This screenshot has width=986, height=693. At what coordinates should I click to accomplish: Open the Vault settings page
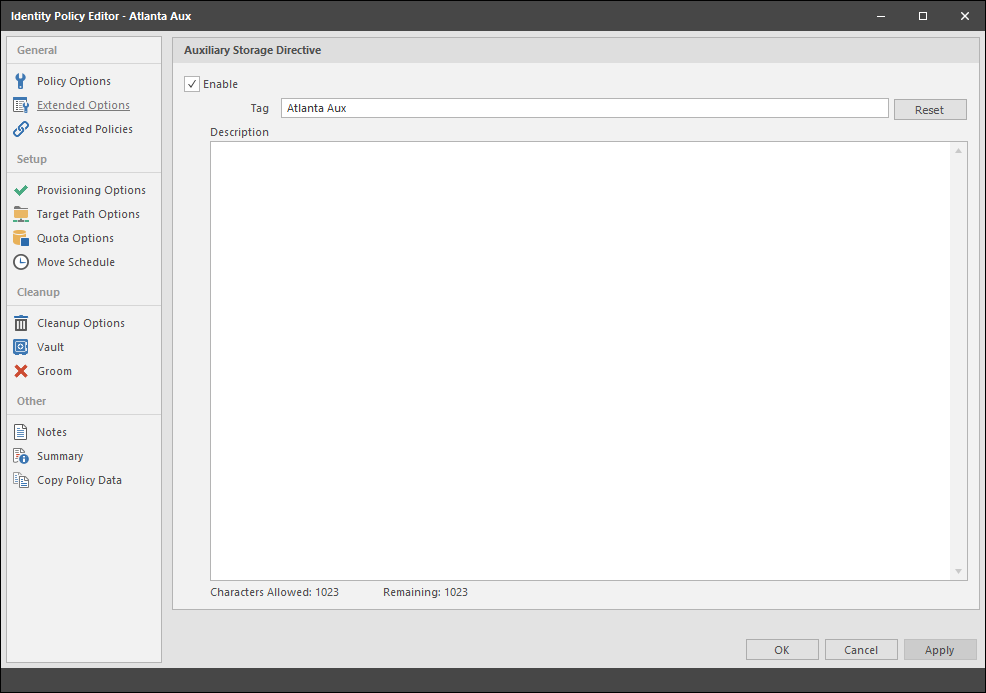point(50,347)
